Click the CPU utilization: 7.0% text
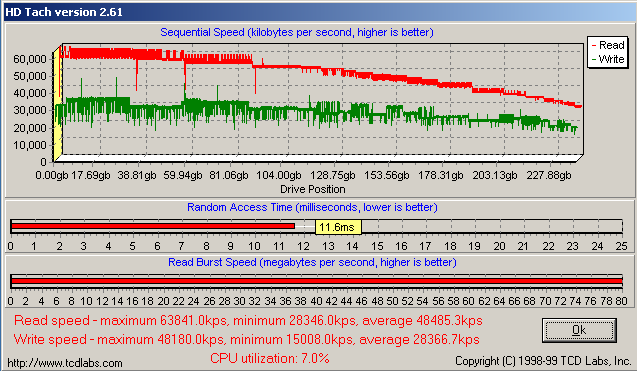Screen dimensions: 637x371 tap(270, 358)
